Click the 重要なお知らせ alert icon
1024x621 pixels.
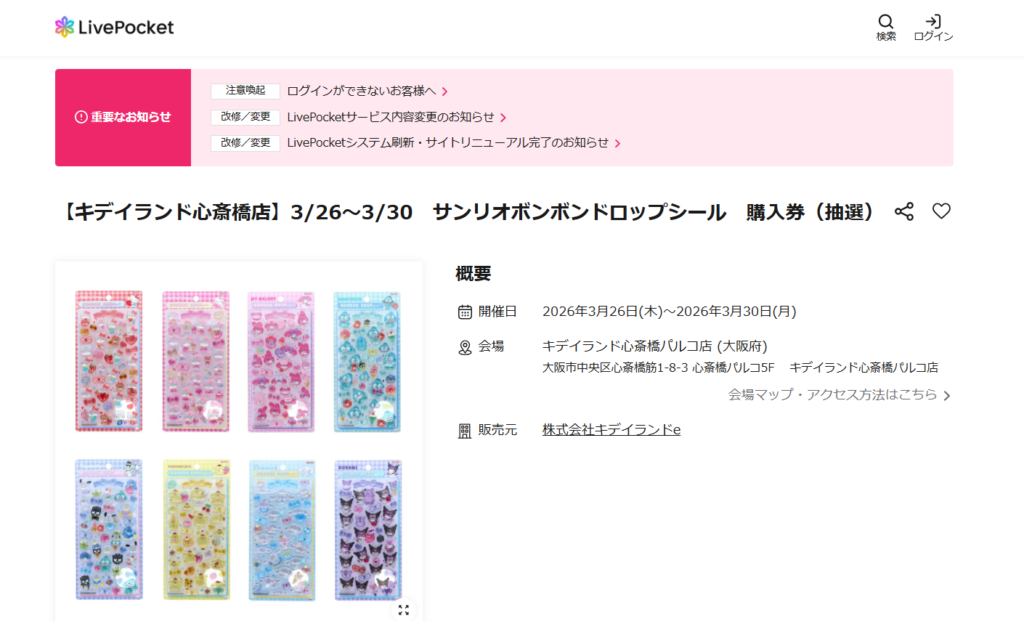(x=81, y=118)
